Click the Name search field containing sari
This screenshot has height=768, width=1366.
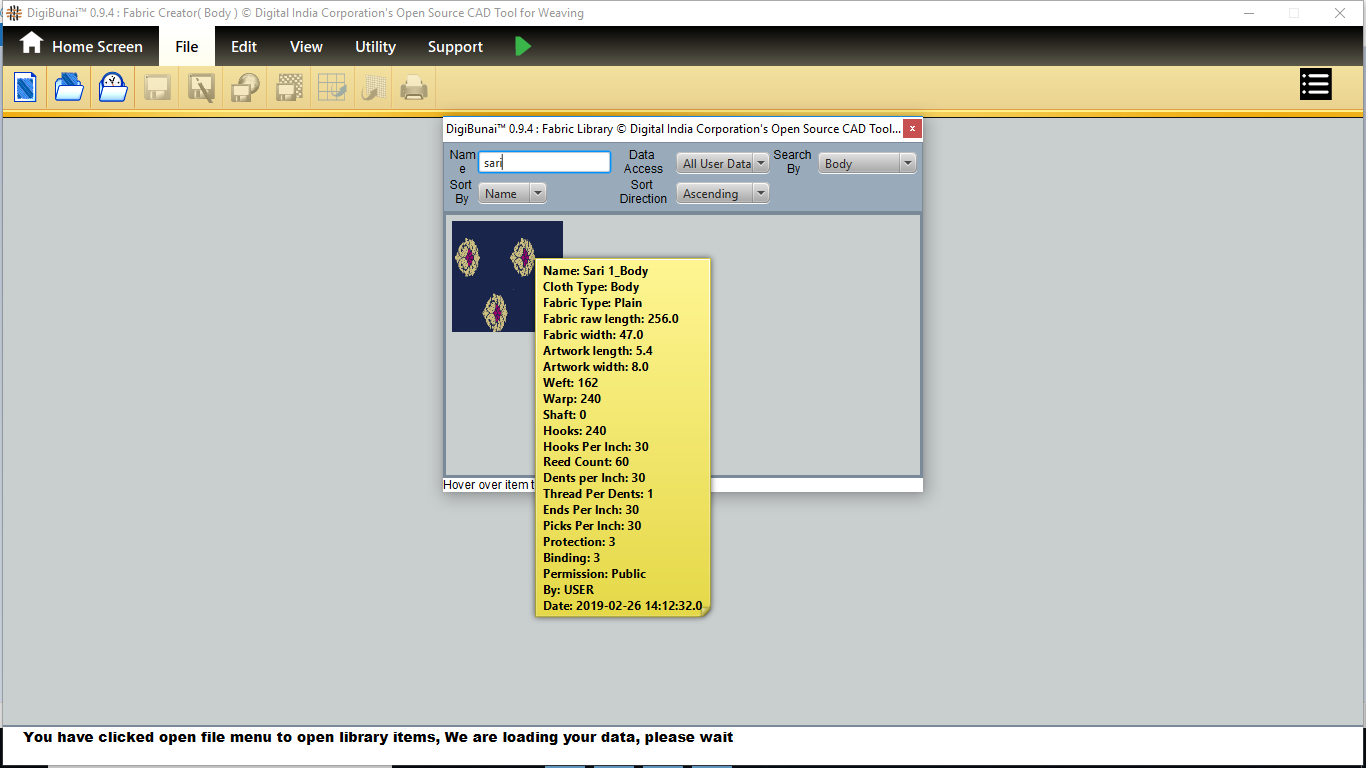coord(544,162)
